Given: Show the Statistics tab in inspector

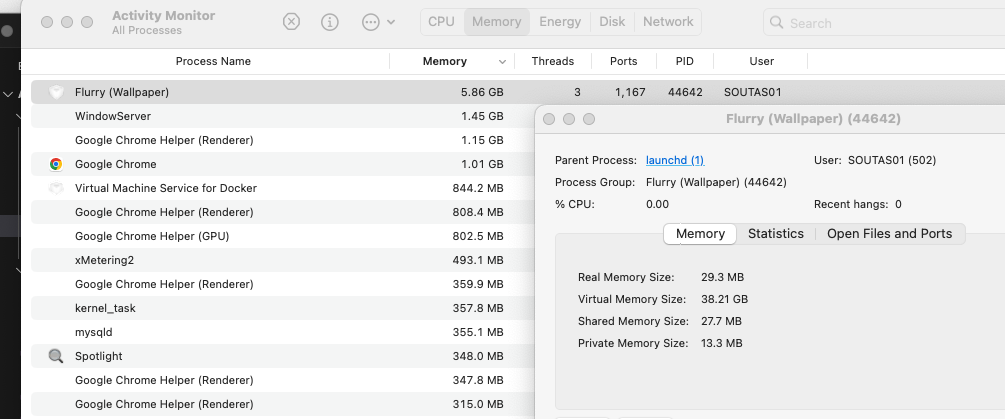Looking at the screenshot, I should (775, 234).
